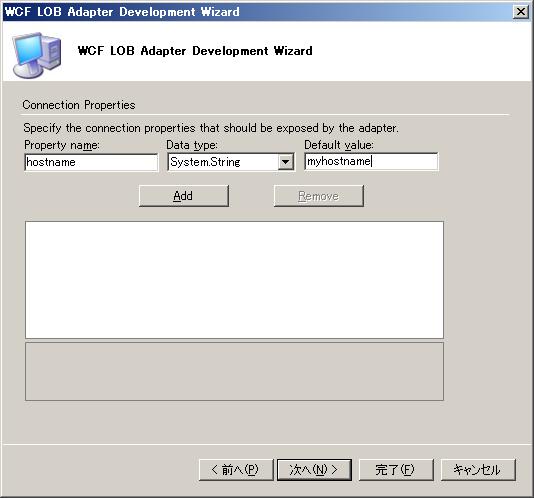Go back with the 前へ(P) button
Image resolution: width=534 pixels, height=498 pixels.
point(236,470)
